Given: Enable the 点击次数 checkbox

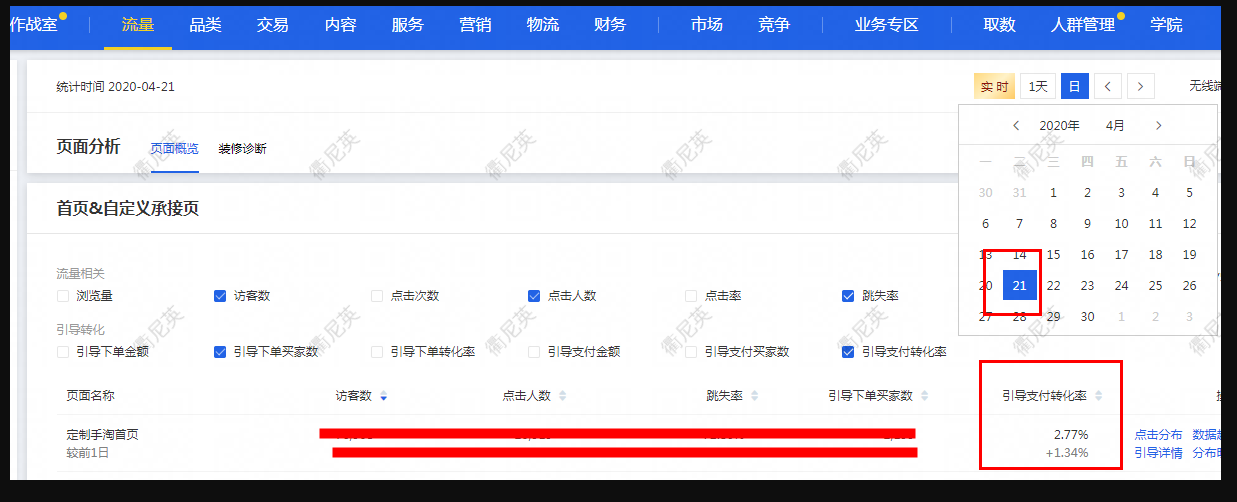Looking at the screenshot, I should point(377,296).
